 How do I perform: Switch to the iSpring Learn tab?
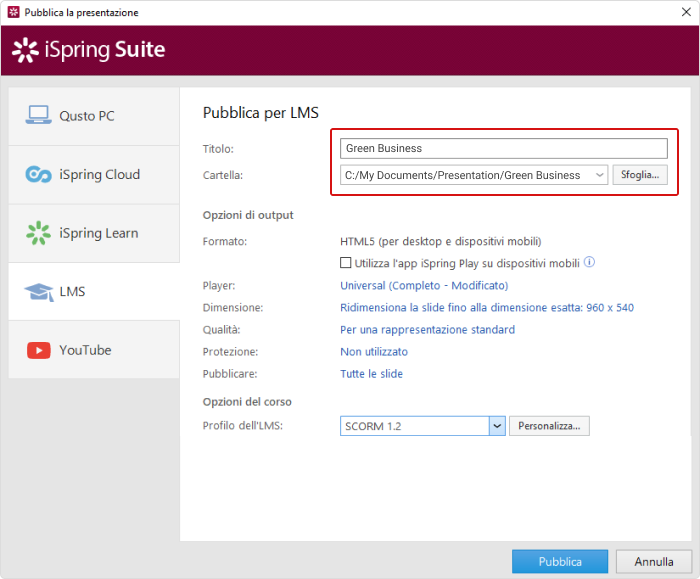click(x=94, y=233)
